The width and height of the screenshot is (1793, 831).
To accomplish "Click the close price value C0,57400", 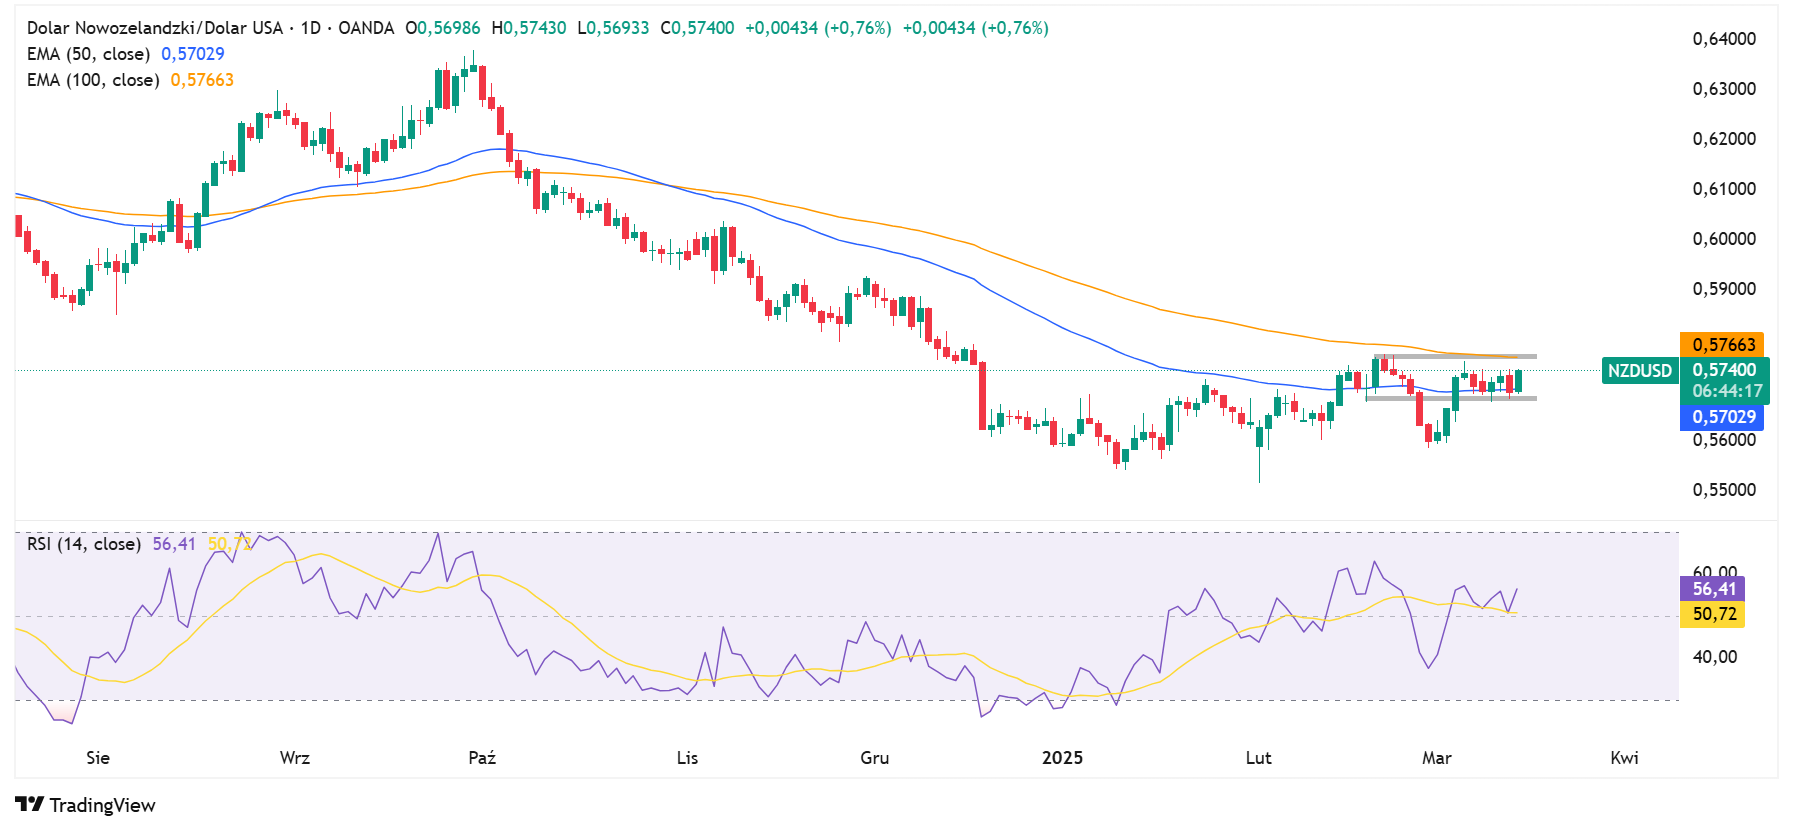I will 697,28.
